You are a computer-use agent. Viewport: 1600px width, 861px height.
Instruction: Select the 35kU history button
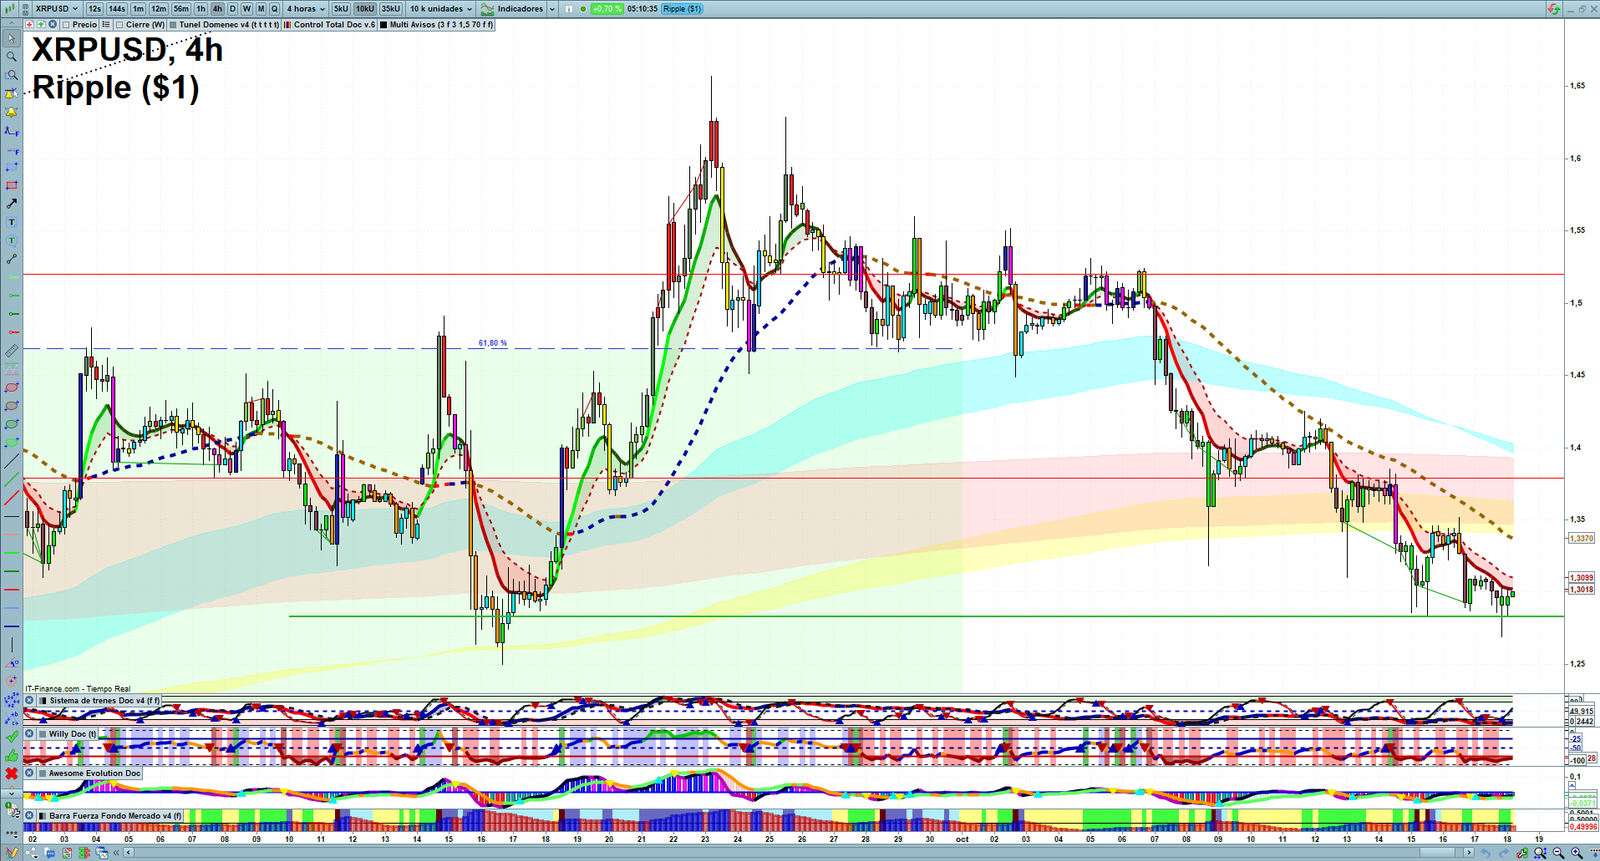click(391, 9)
